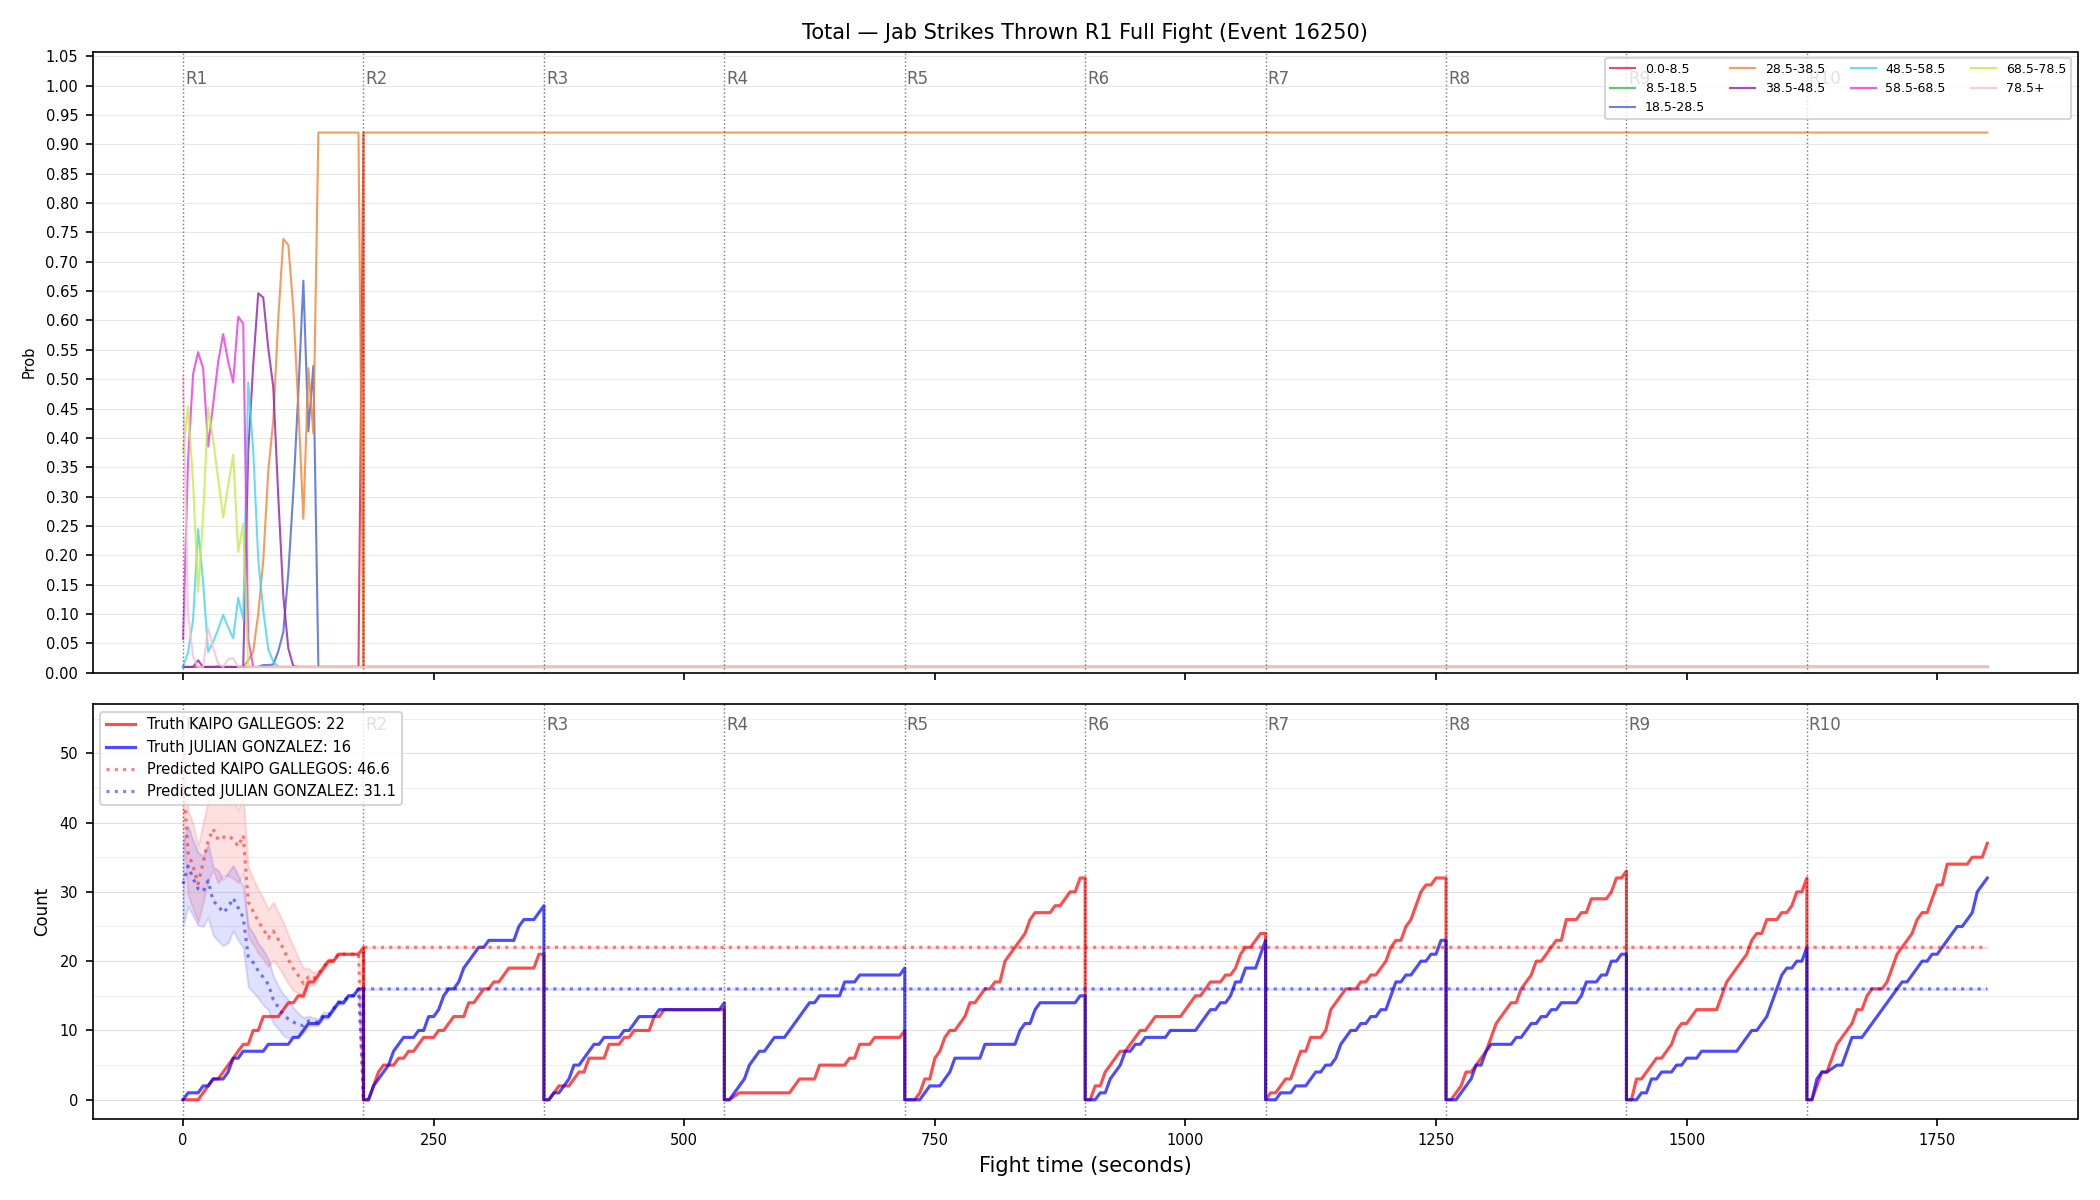Click the 'Fight time (seconds)' axis label
This screenshot has width=2100, height=1200.
coord(1085,1165)
